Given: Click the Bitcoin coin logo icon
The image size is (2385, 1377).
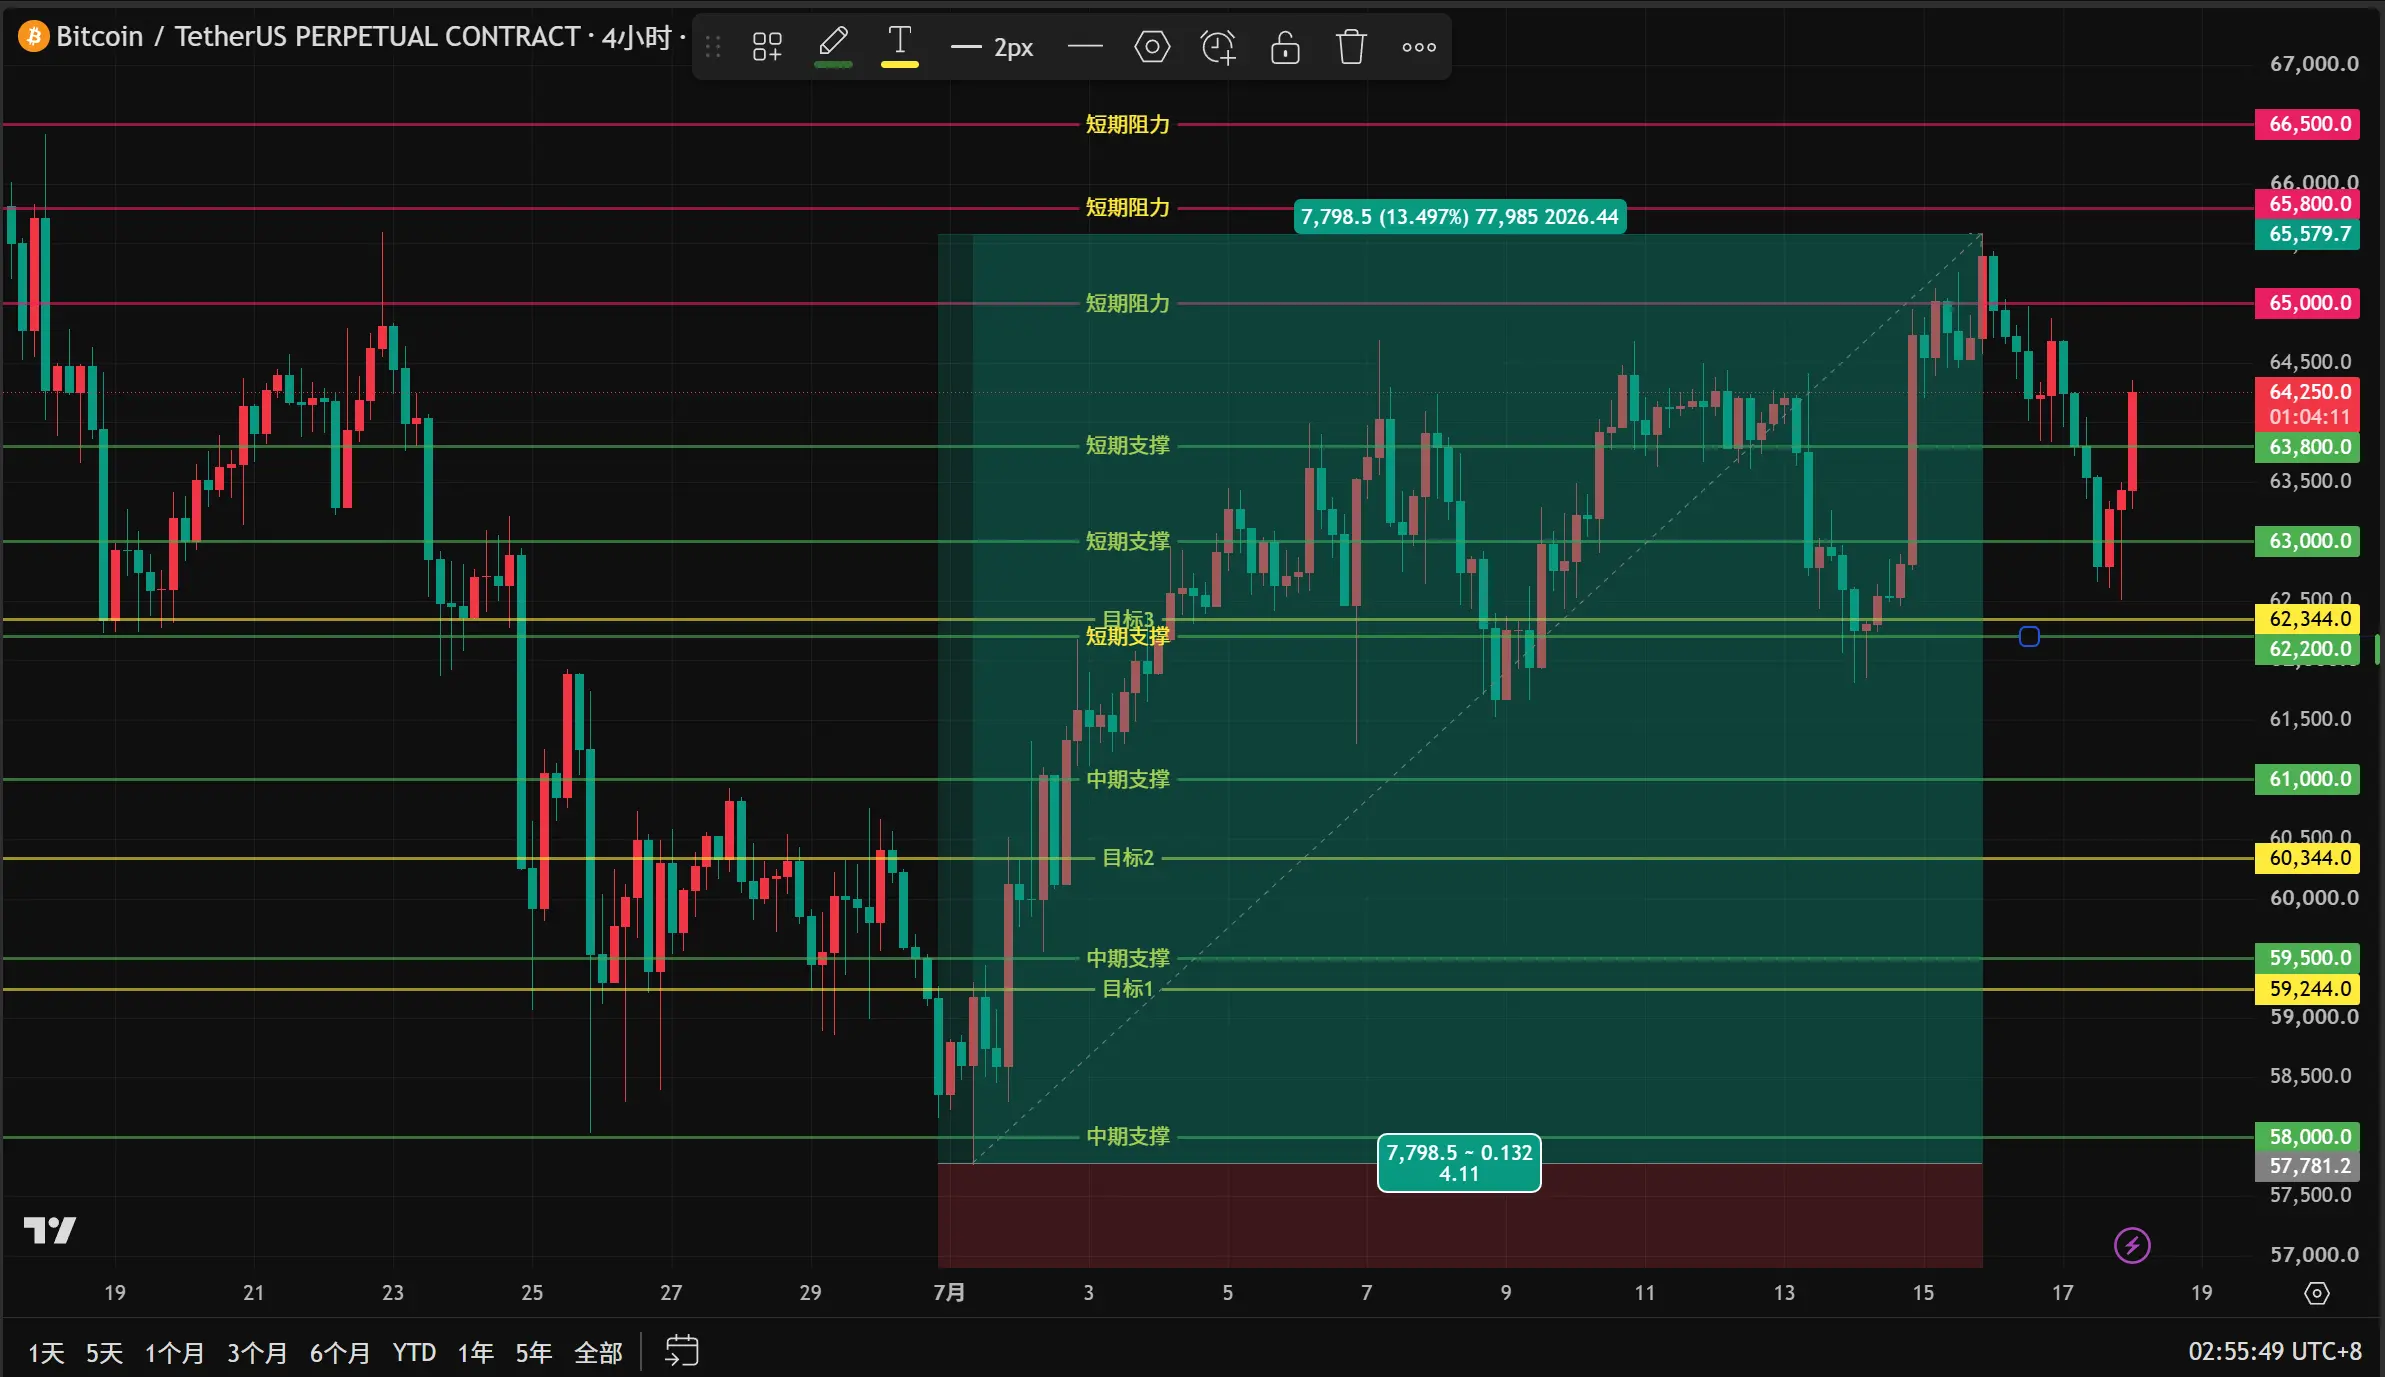Looking at the screenshot, I should [33, 37].
